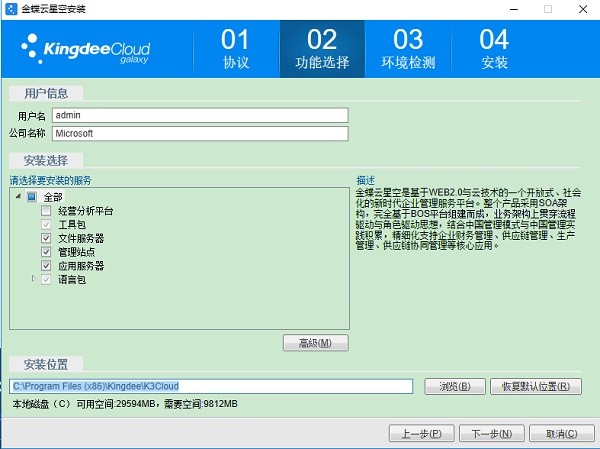Go to step 01 协议
This screenshot has width=600, height=449.
point(235,49)
